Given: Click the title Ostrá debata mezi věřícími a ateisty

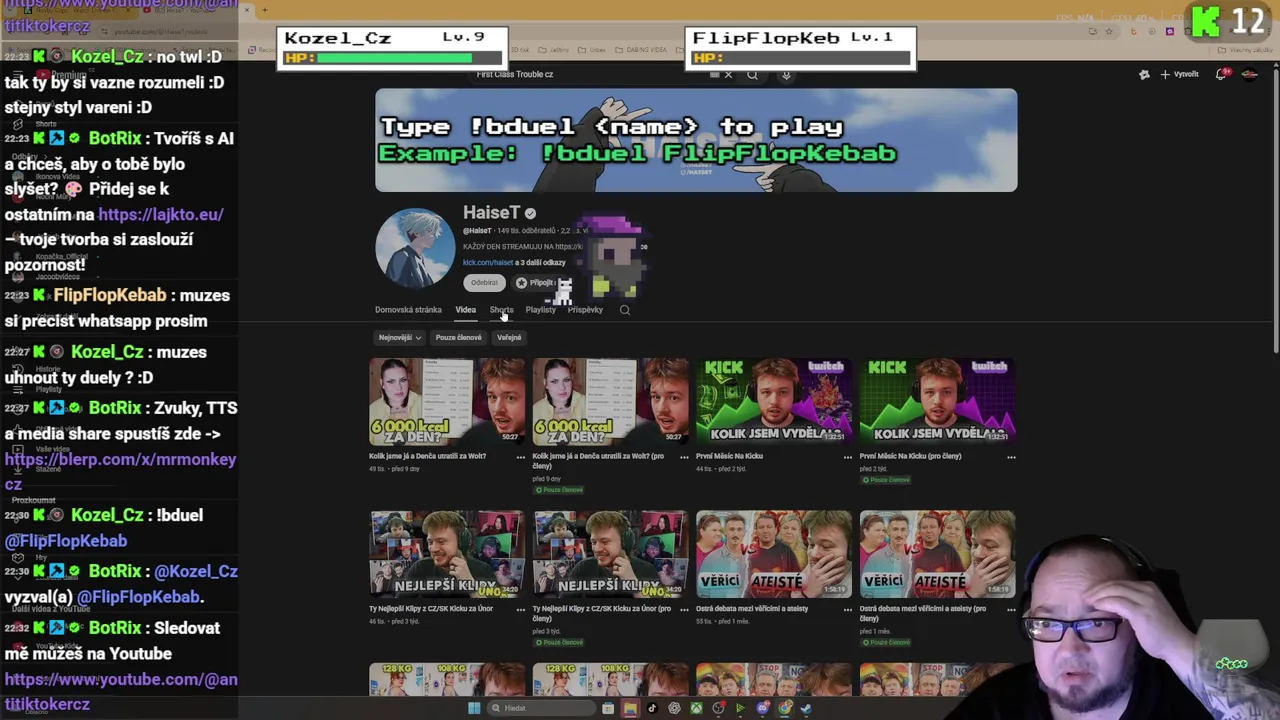Looking at the screenshot, I should pyautogui.click(x=752, y=608).
